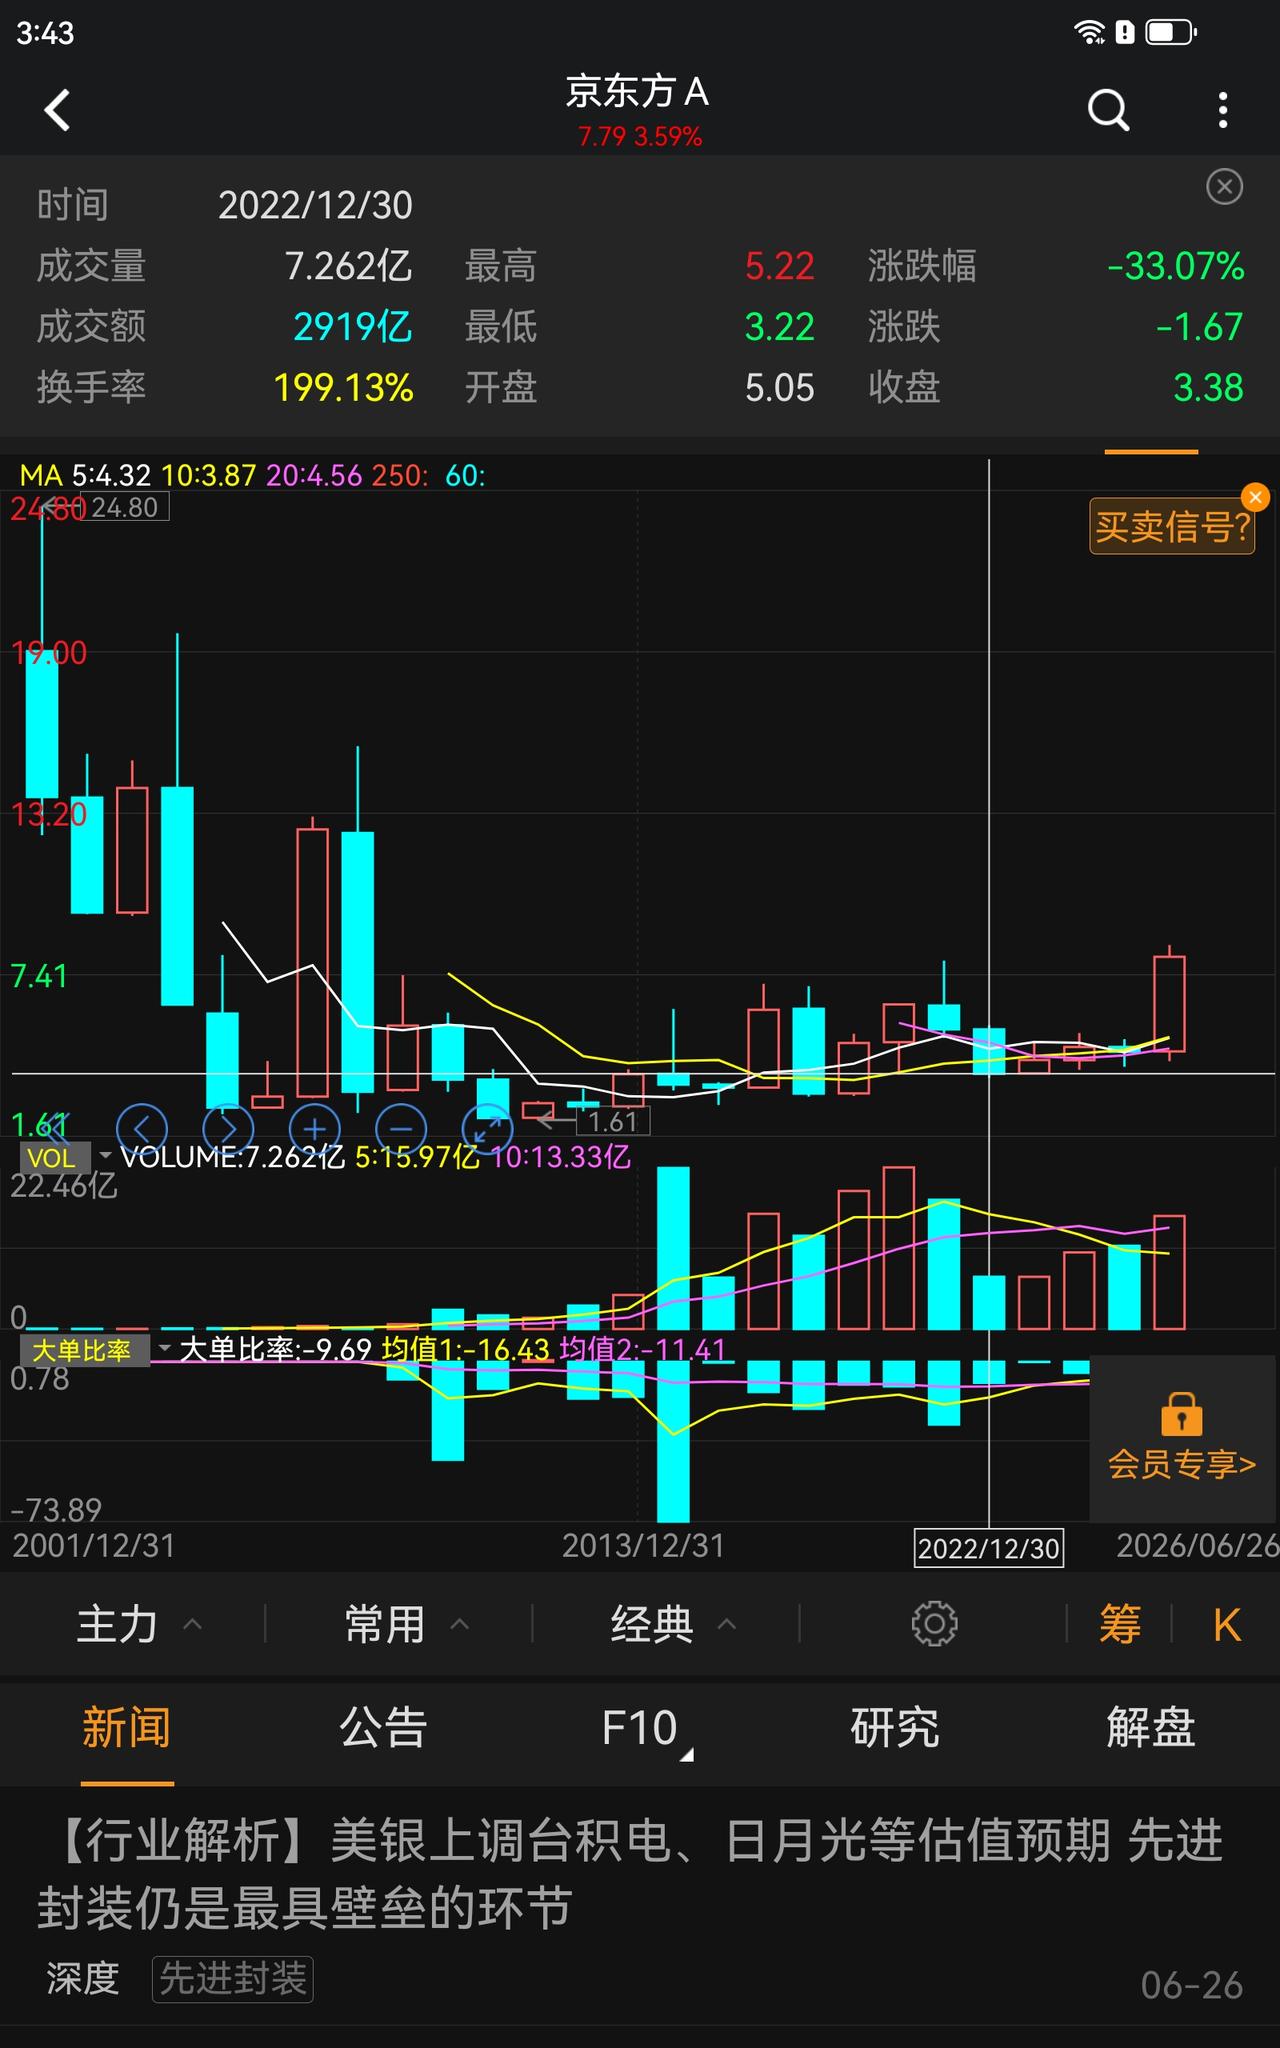
Task: Toggle the 筹 chip distribution view
Action: pyautogui.click(x=1120, y=1624)
